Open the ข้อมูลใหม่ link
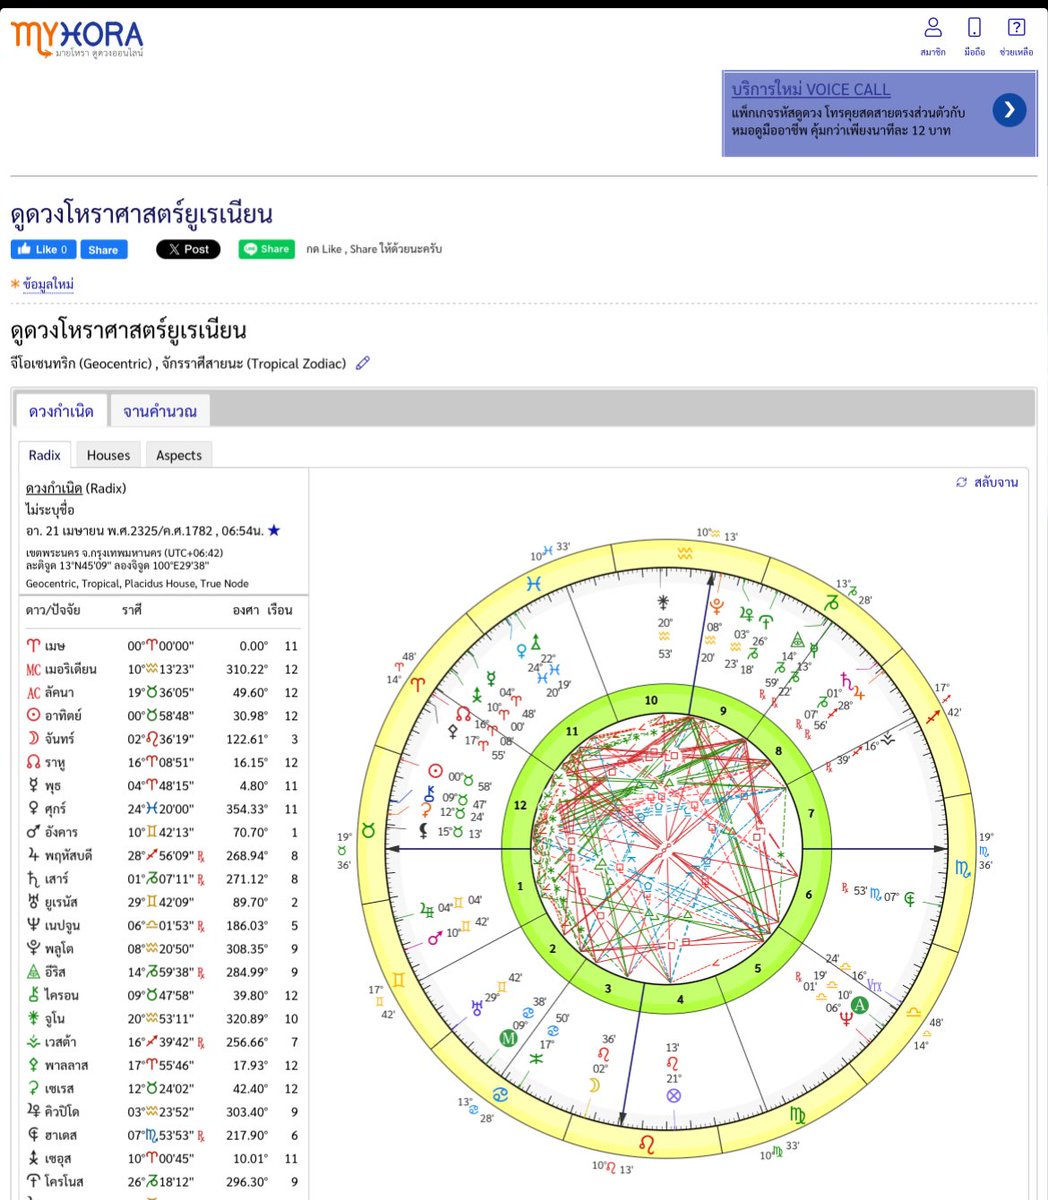 pyautogui.click(x=48, y=284)
